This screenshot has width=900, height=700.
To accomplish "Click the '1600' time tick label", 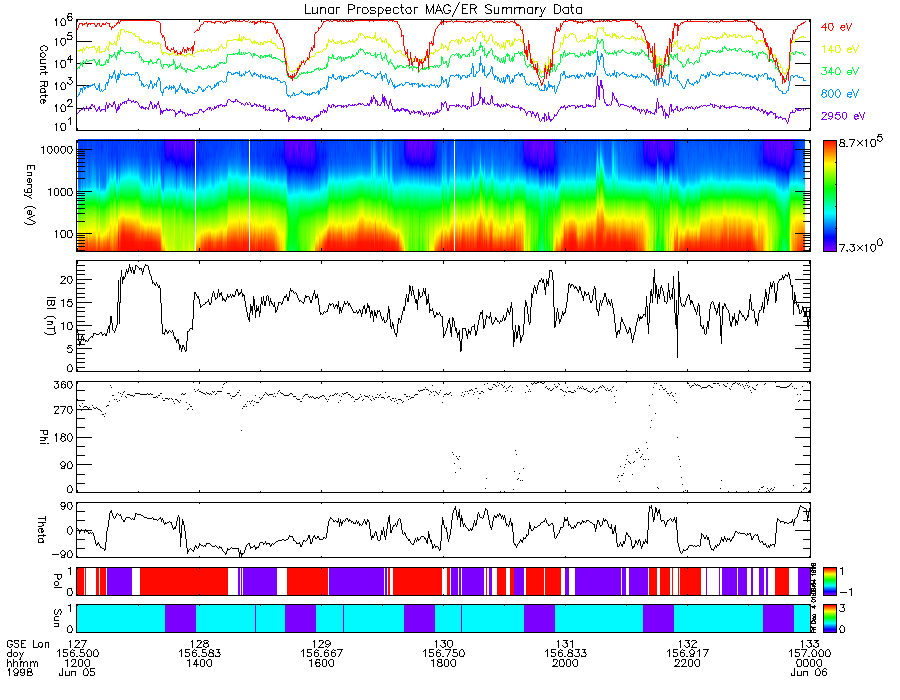I will click(x=321, y=663).
